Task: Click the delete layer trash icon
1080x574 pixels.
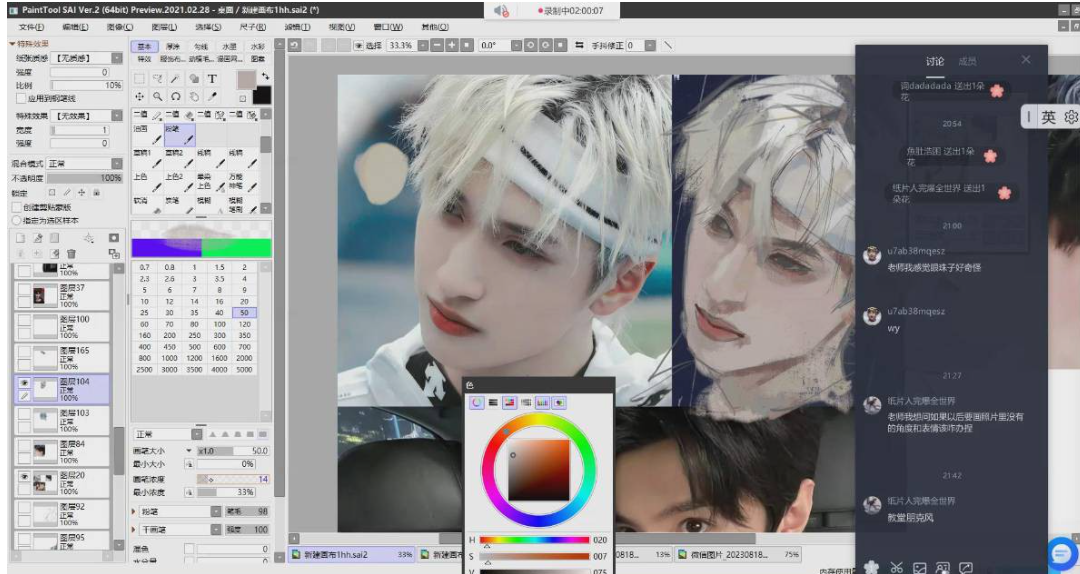Action: 71,253
